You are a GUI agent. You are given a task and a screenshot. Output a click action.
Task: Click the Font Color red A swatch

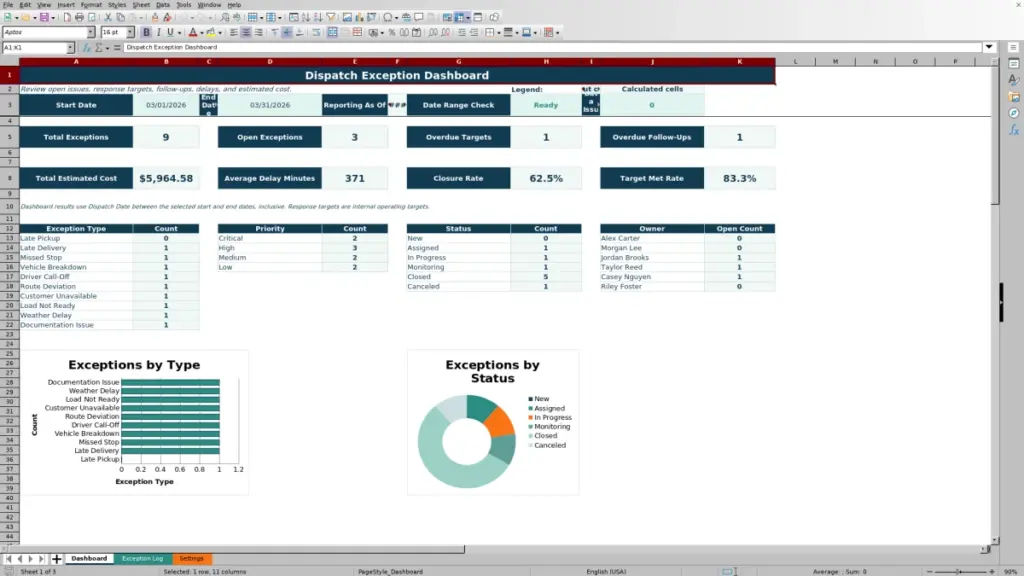pos(193,32)
